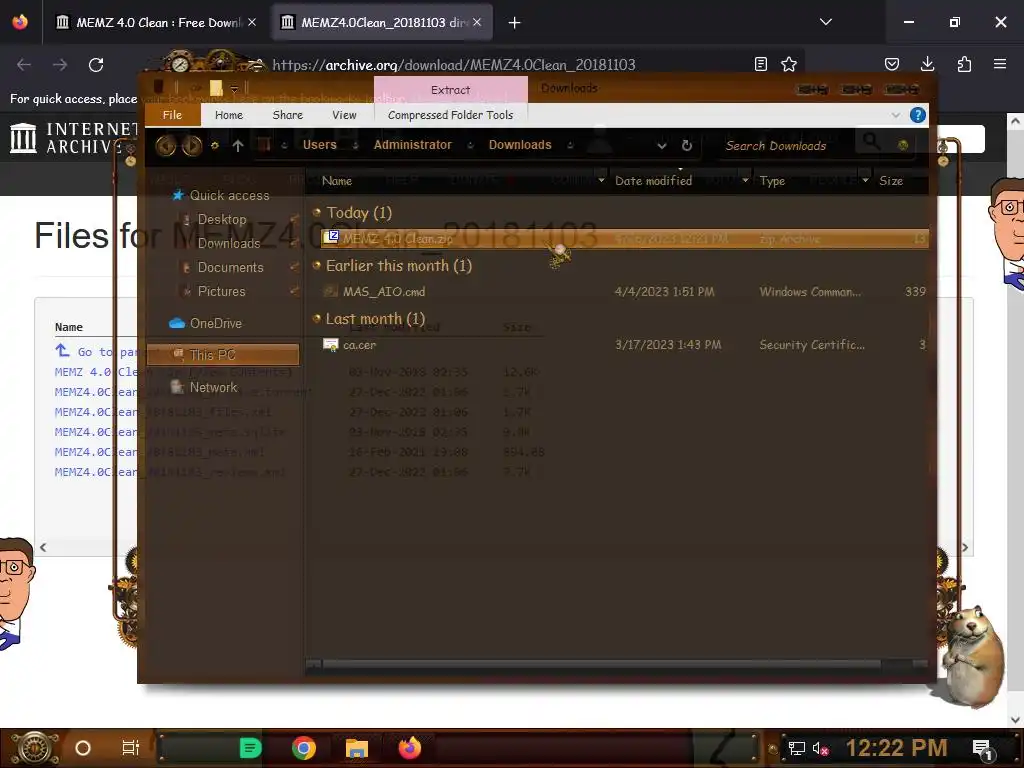The height and width of the screenshot is (768, 1024).
Task: Collapse the Last month group
Action: [x=317, y=319]
